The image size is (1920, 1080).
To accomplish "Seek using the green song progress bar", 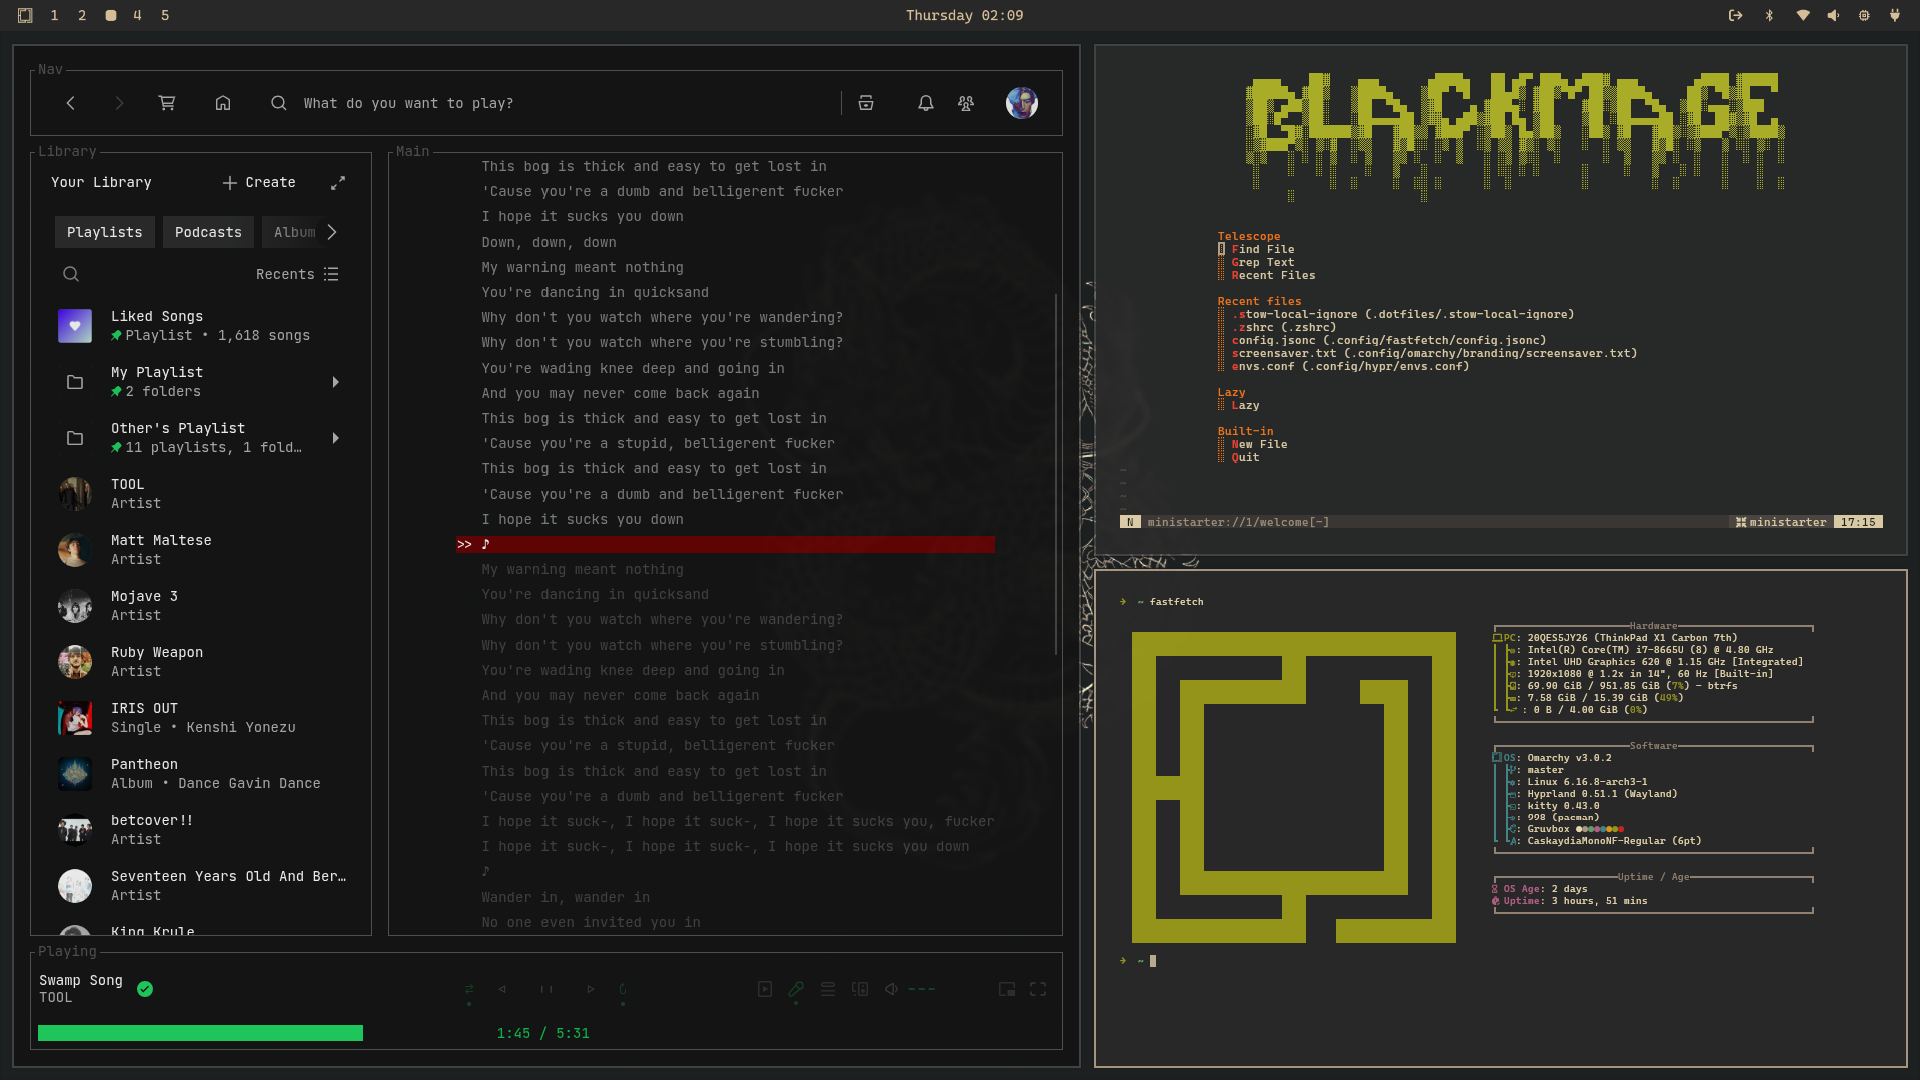I will 200,1033.
